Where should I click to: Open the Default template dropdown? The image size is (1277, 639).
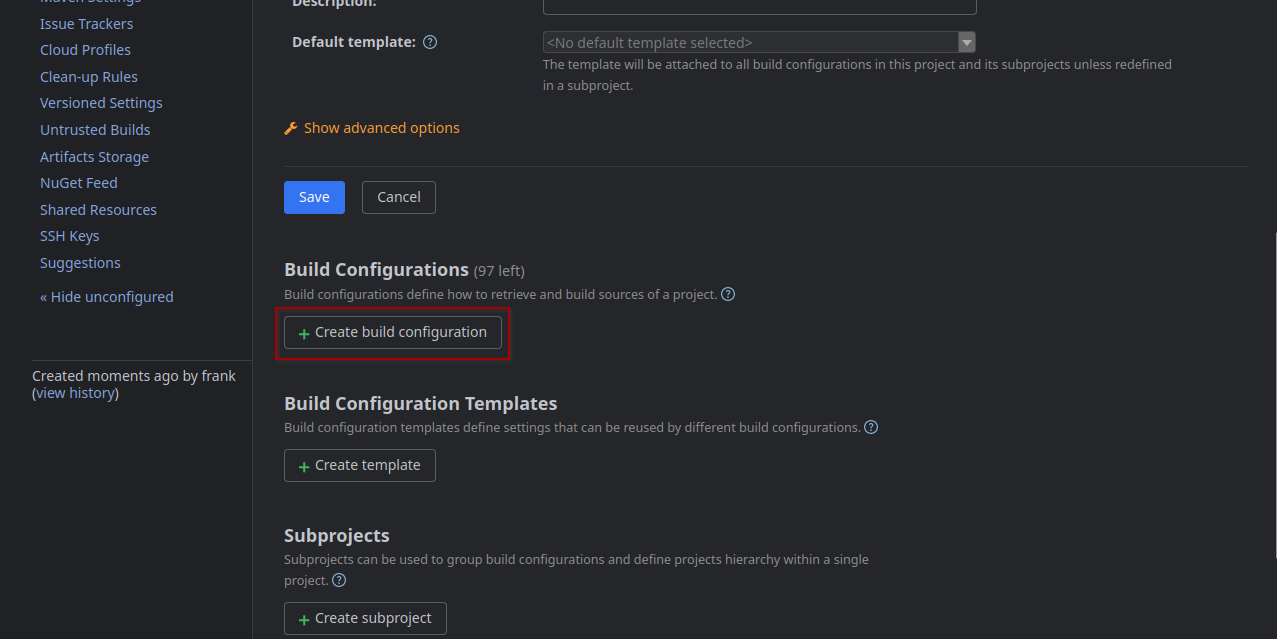pyautogui.click(x=750, y=42)
